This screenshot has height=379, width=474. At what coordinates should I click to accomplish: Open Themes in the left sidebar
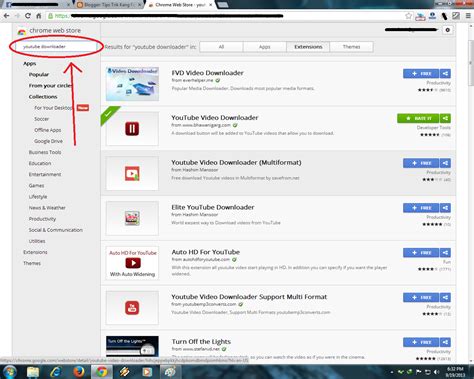pyautogui.click(x=32, y=263)
